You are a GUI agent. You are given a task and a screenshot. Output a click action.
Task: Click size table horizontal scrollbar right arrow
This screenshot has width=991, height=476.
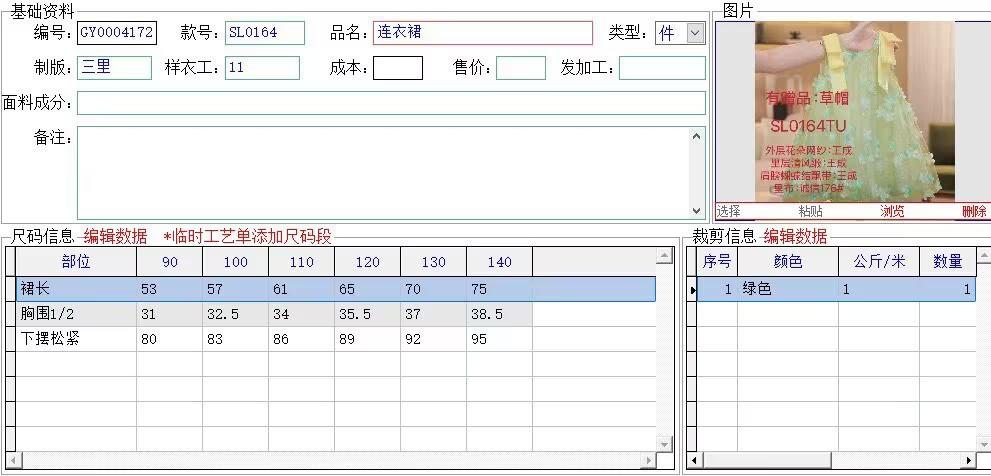648,460
